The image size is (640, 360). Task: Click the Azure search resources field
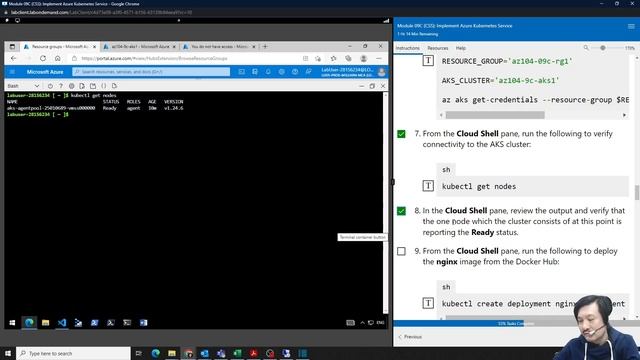[151, 72]
